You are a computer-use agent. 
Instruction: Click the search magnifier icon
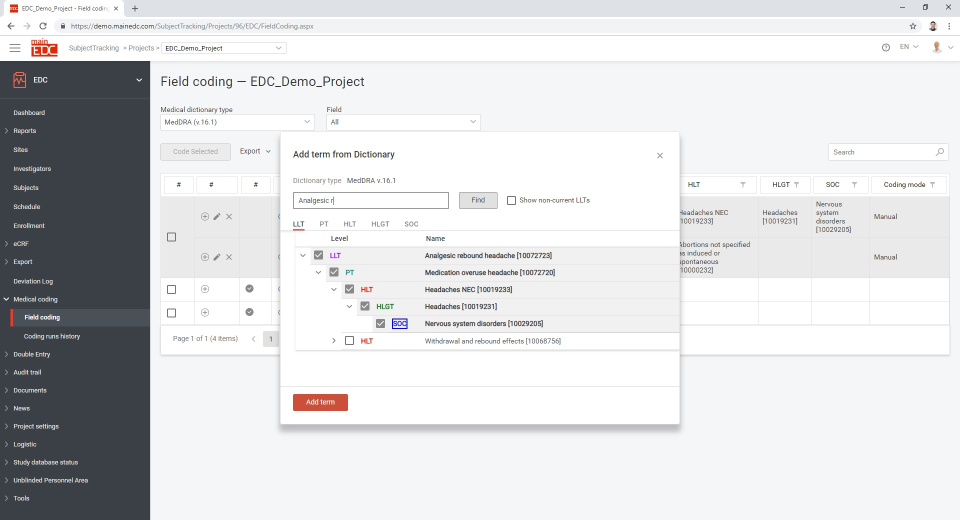pyautogui.click(x=940, y=152)
